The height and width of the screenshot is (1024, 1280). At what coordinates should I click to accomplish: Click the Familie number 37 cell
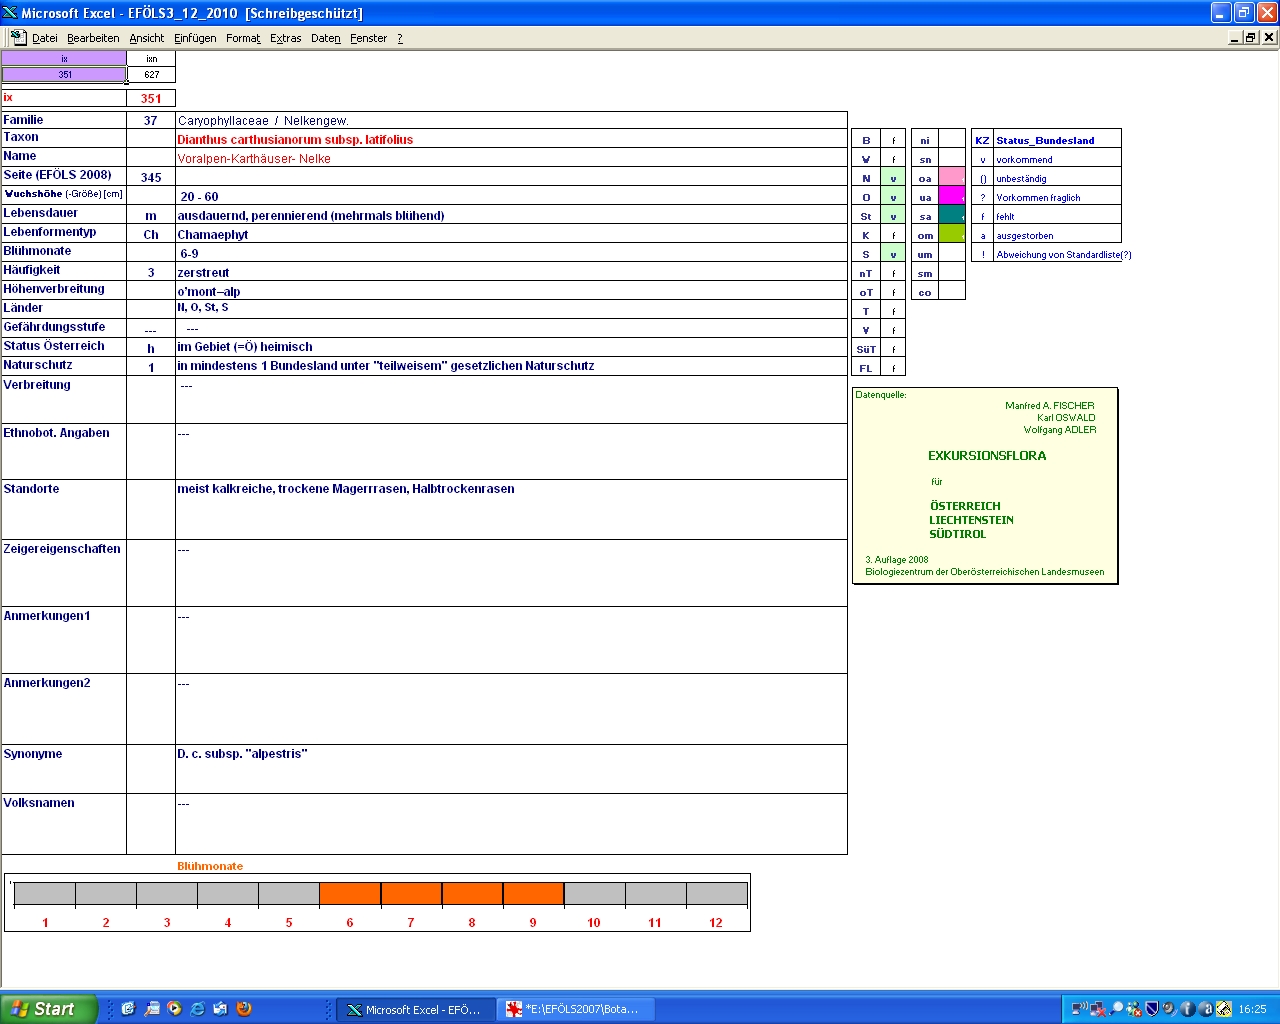(151, 120)
